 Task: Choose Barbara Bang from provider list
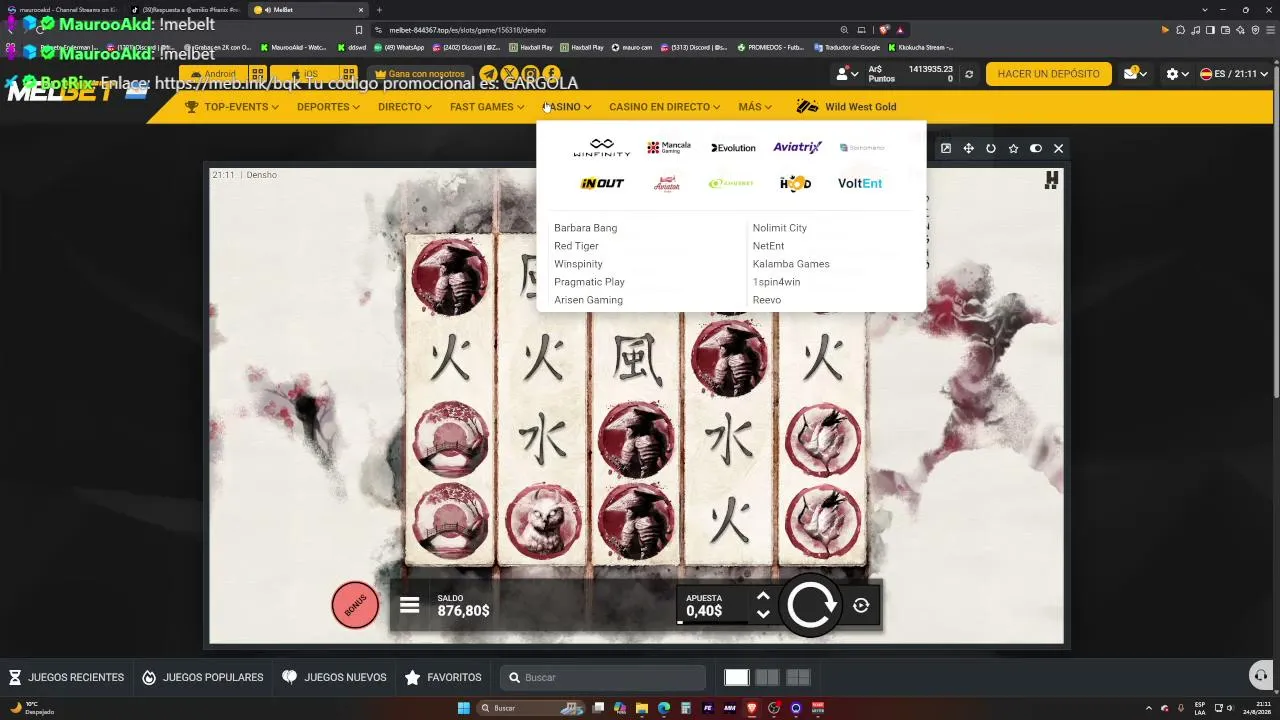(x=586, y=228)
